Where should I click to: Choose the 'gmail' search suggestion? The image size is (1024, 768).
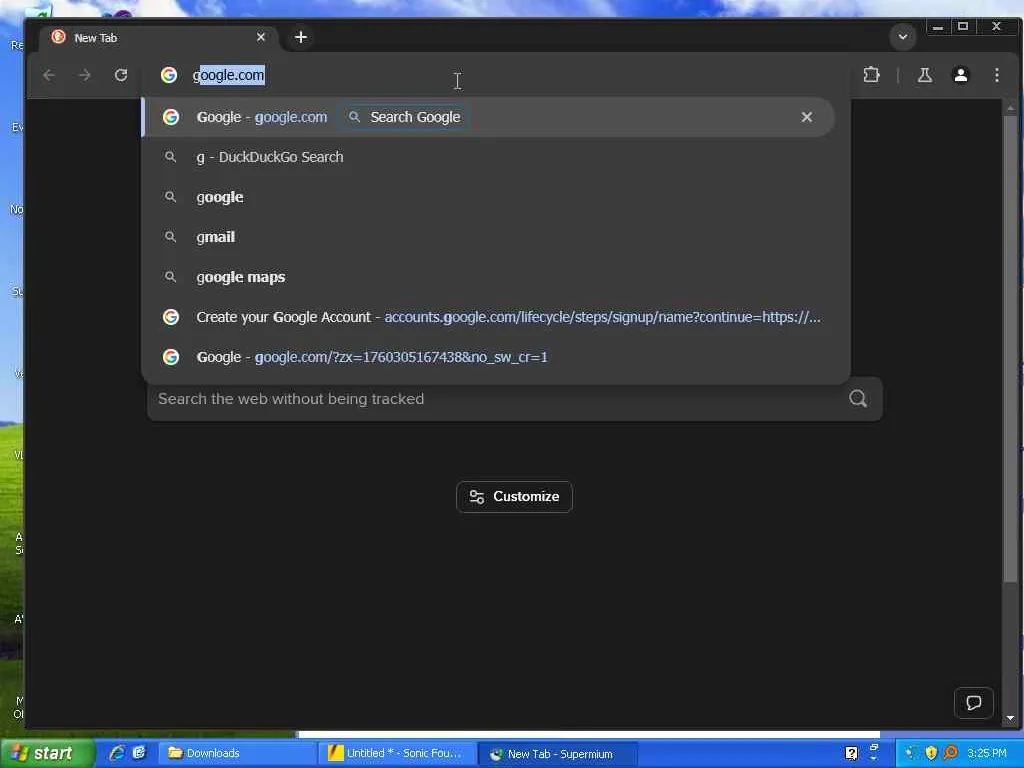pos(488,236)
